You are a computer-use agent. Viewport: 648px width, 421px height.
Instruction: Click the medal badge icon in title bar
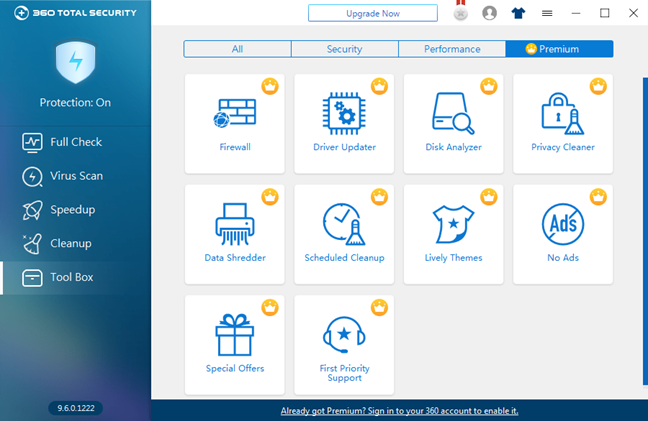[x=460, y=11]
